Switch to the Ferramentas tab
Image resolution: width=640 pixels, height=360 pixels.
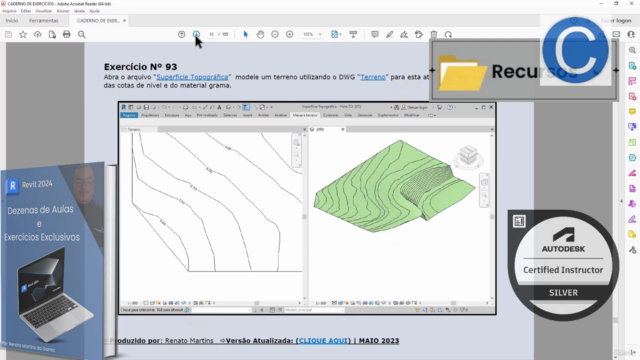tap(44, 20)
